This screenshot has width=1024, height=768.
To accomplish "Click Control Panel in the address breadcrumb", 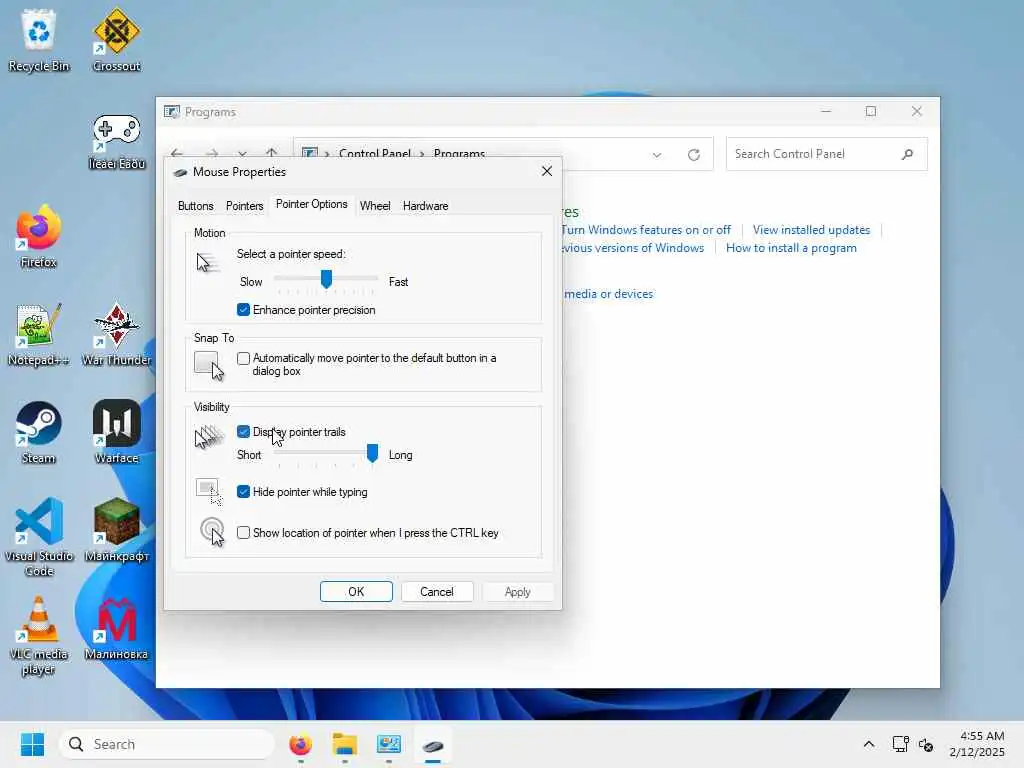I will [x=375, y=153].
